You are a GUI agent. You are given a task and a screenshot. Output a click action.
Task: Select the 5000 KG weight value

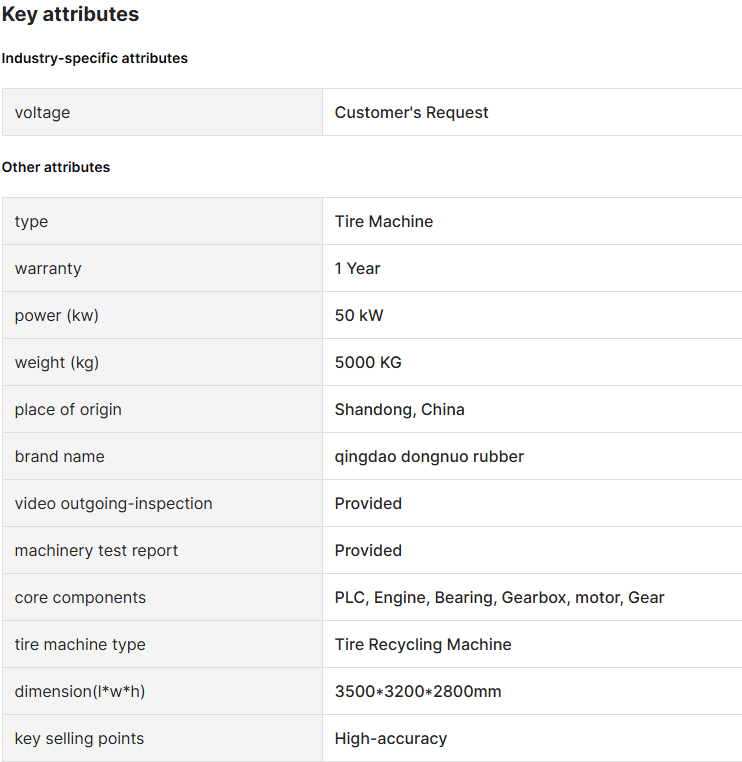[x=368, y=363]
